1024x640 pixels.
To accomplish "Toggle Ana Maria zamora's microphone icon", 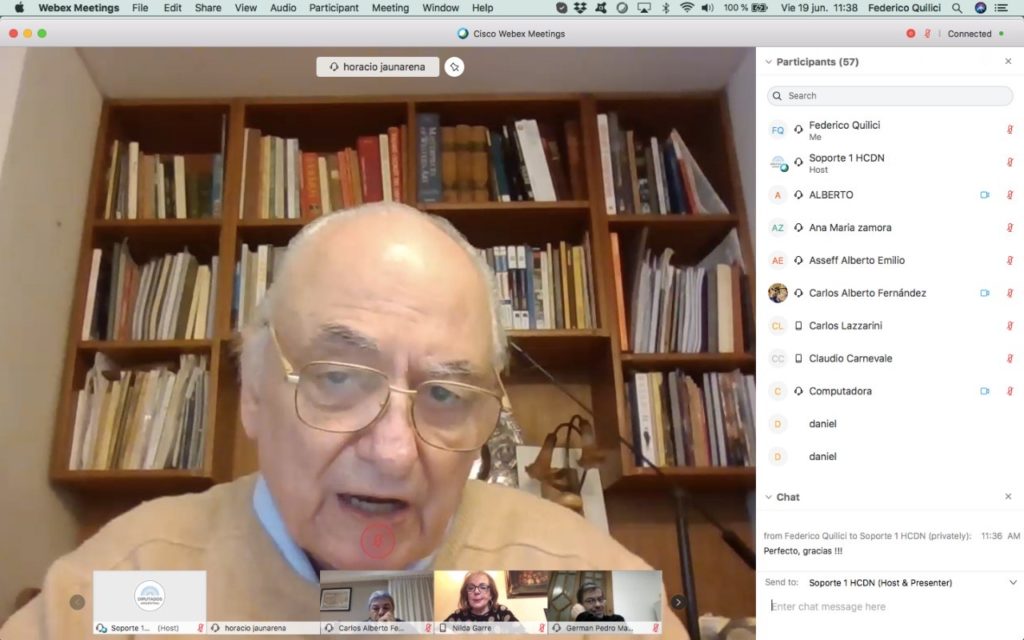I will pos(1010,227).
